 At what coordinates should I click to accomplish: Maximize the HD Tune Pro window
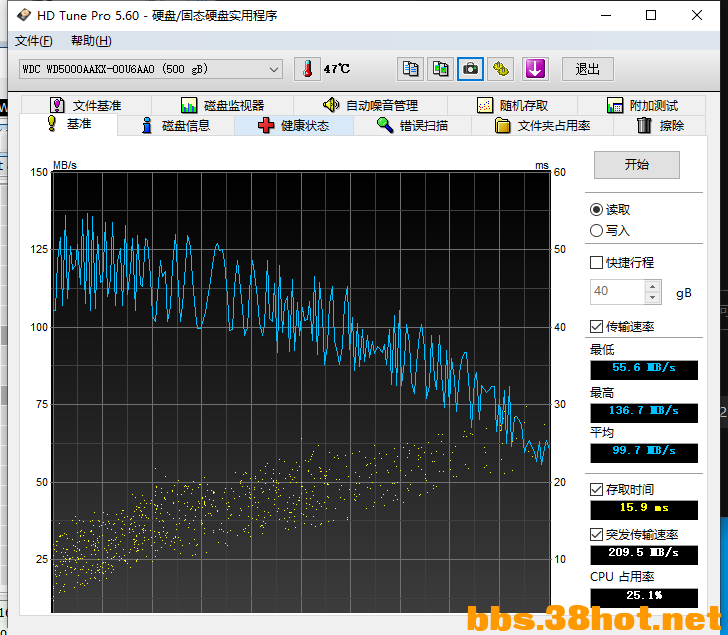click(x=651, y=15)
